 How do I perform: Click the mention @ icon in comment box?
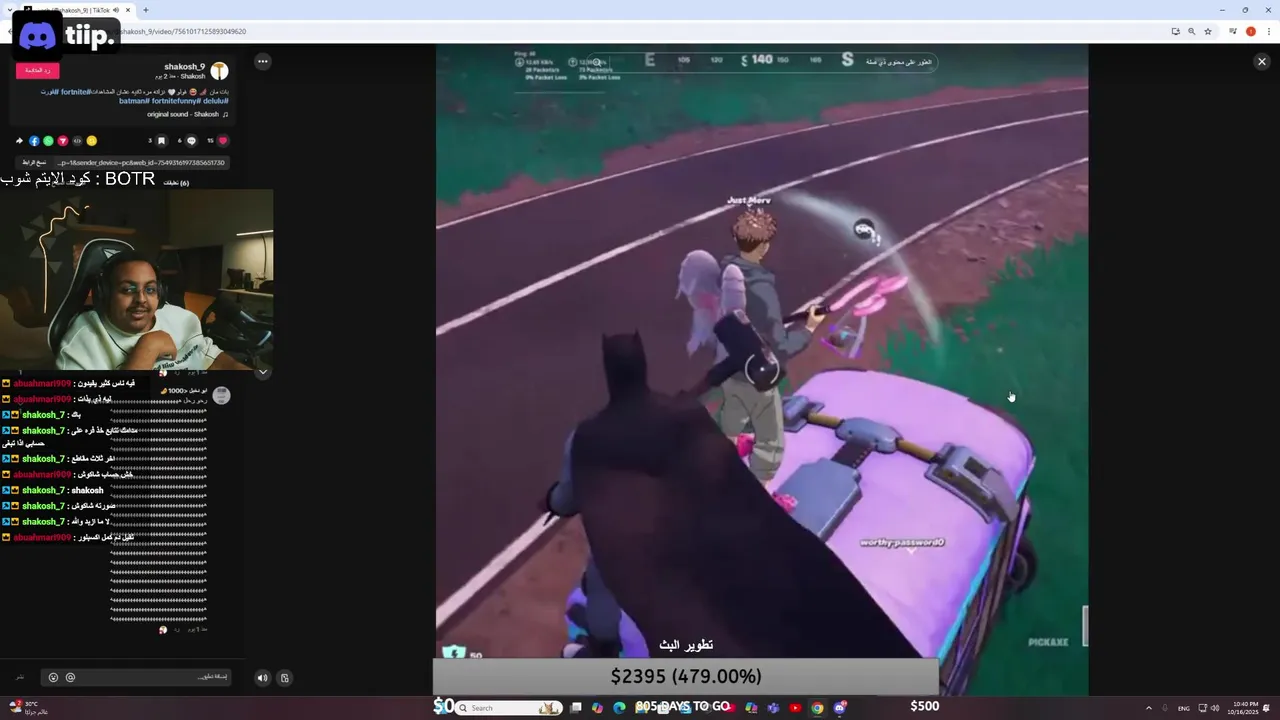(70, 677)
